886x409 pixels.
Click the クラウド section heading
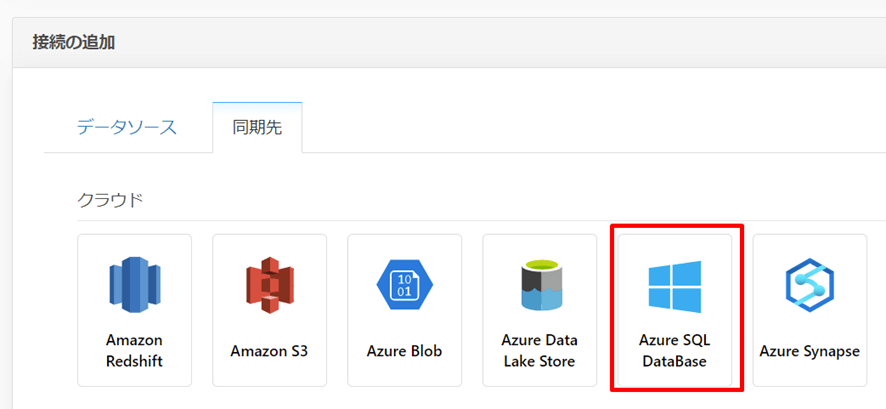coord(110,201)
